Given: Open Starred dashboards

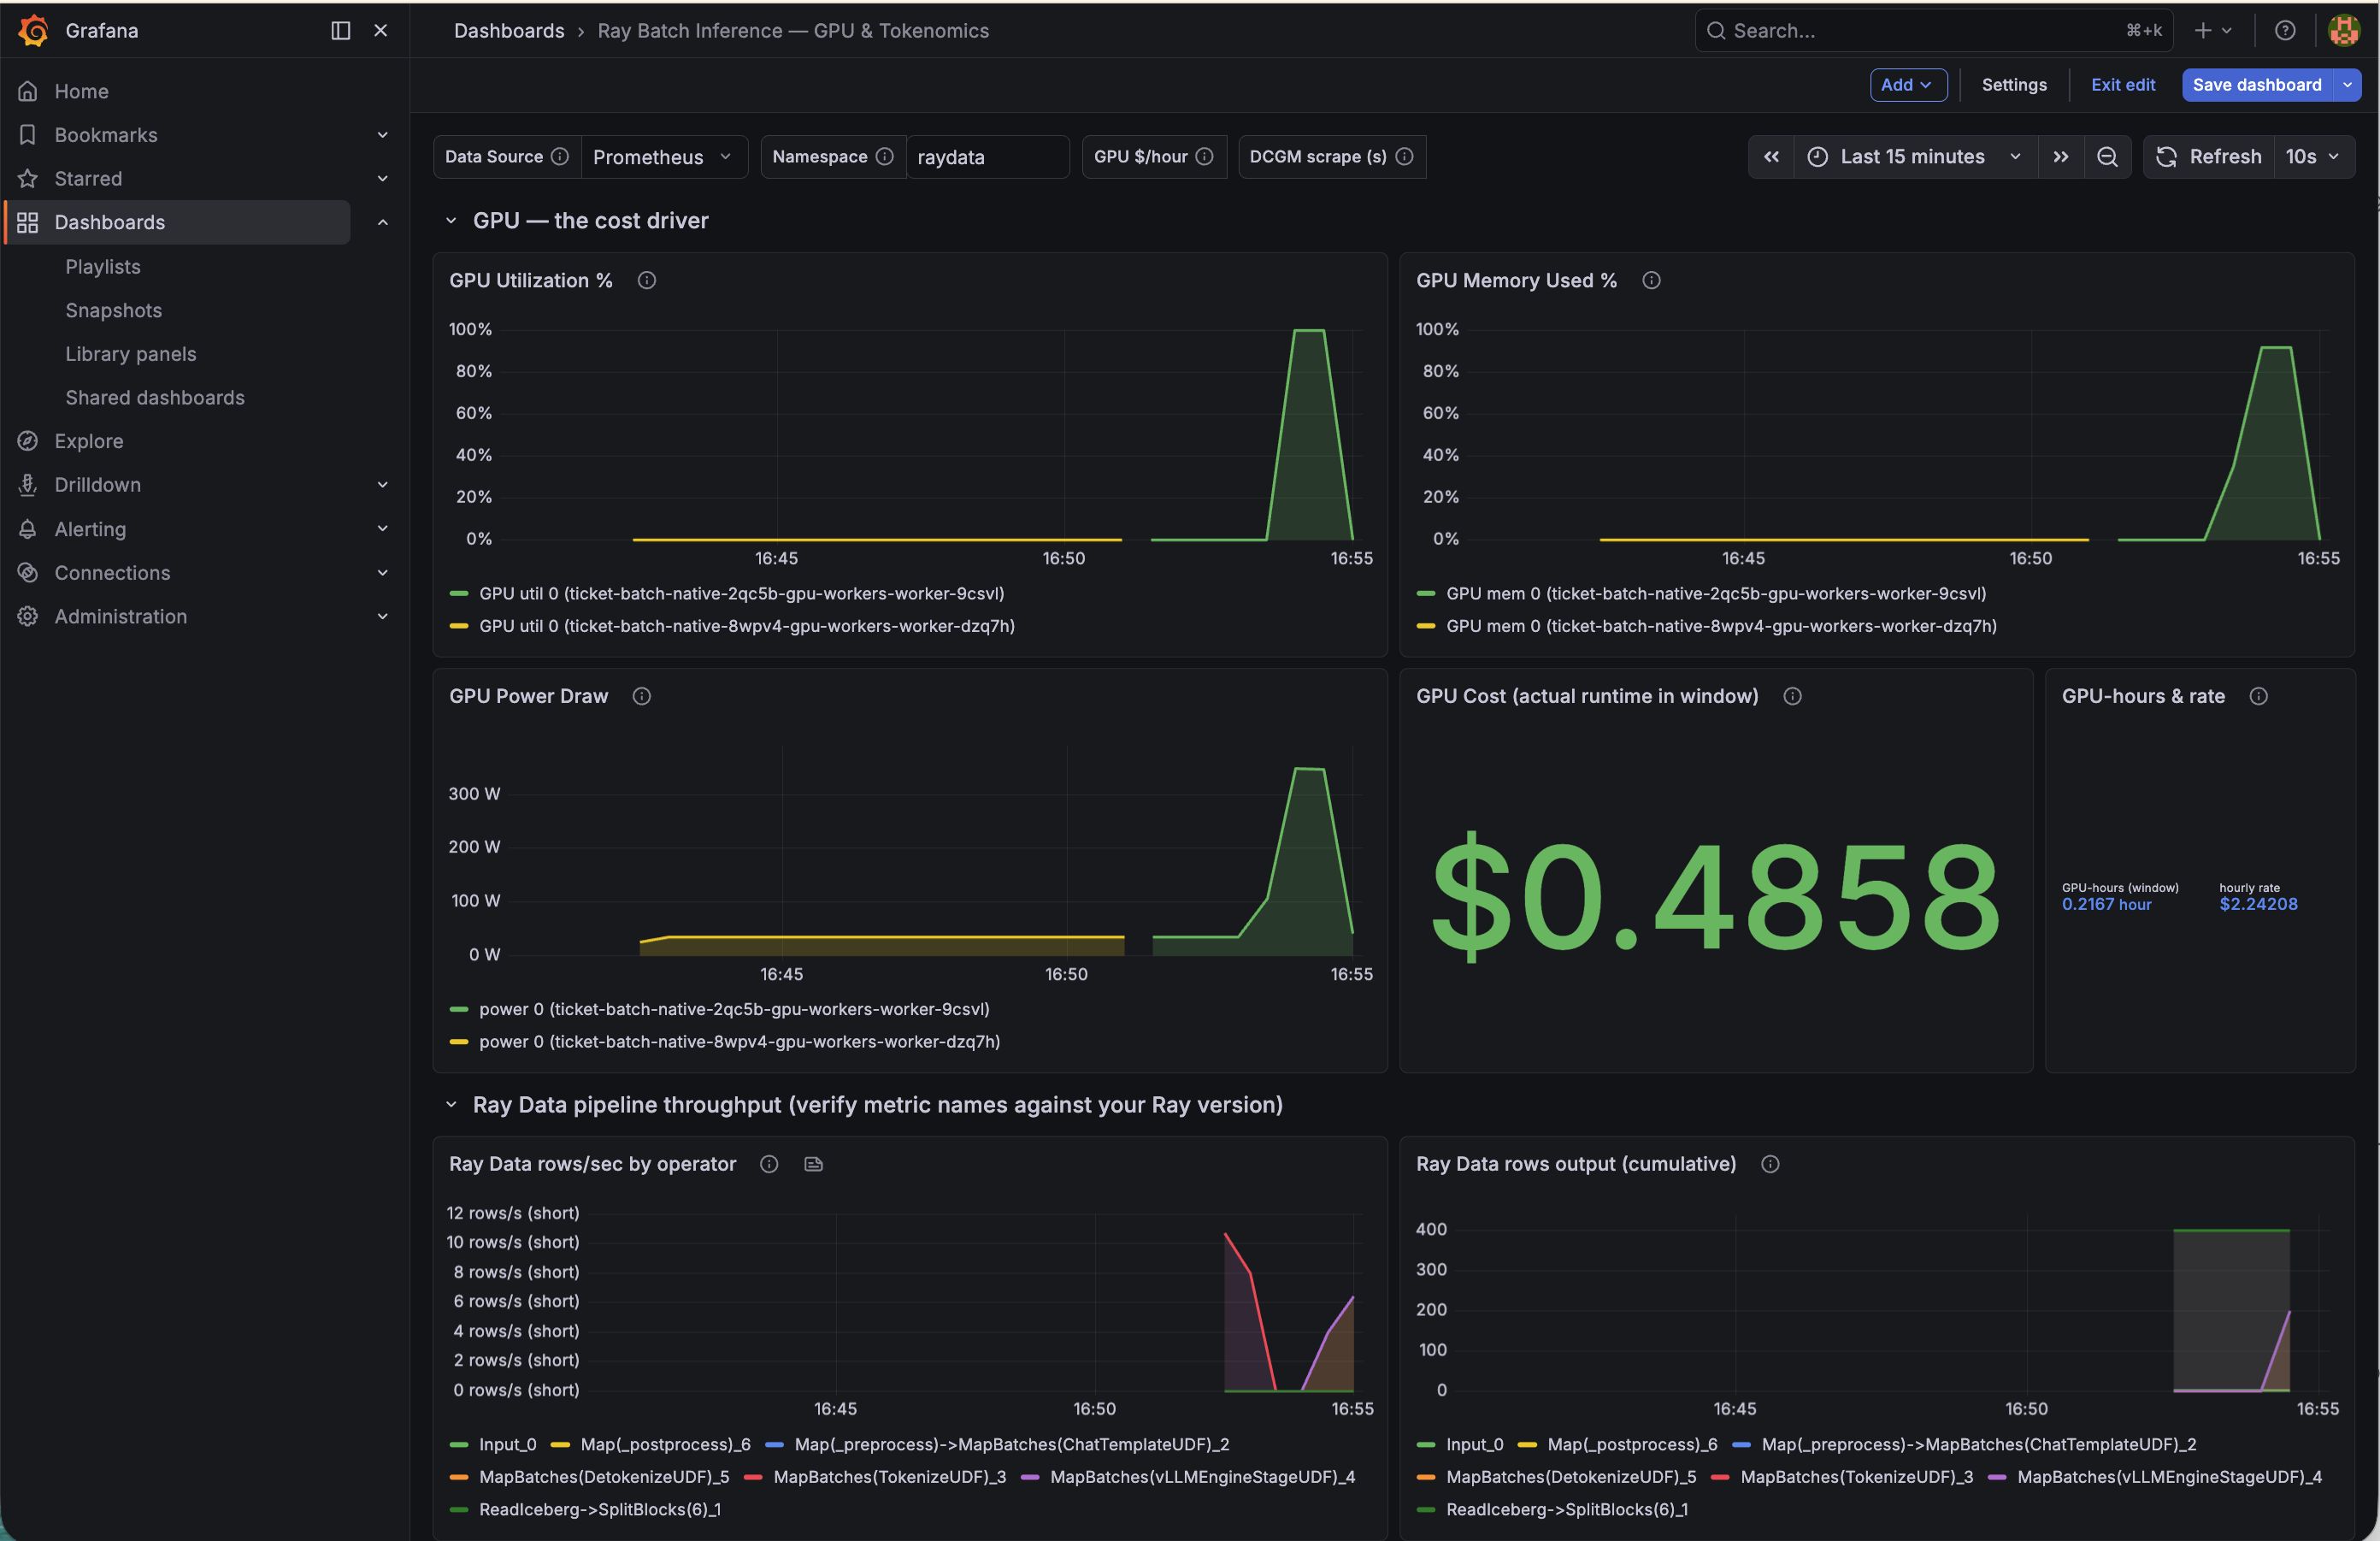Looking at the screenshot, I should tap(88, 179).
